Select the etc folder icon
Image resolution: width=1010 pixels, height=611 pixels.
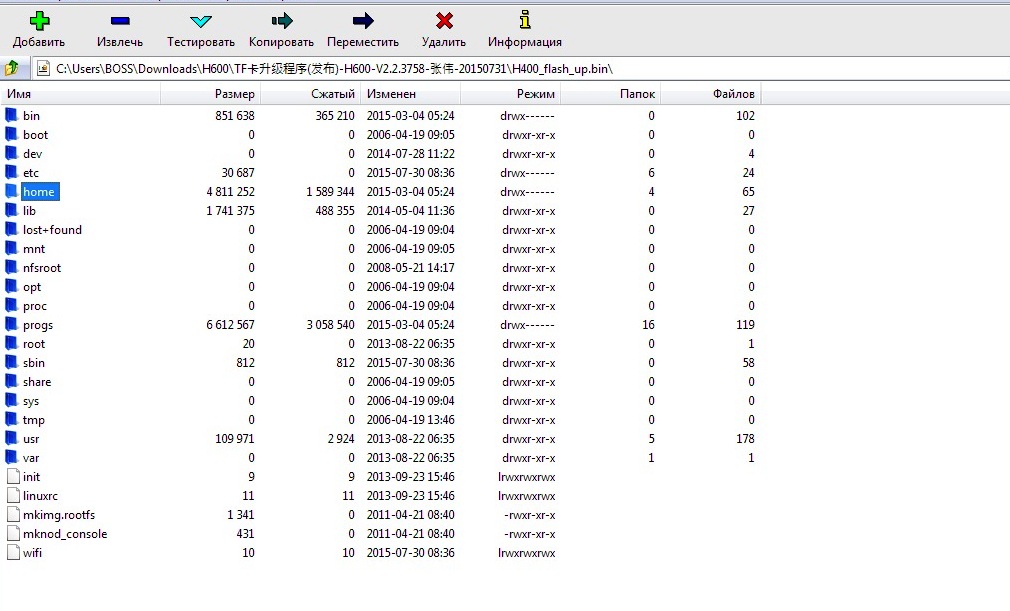click(12, 173)
